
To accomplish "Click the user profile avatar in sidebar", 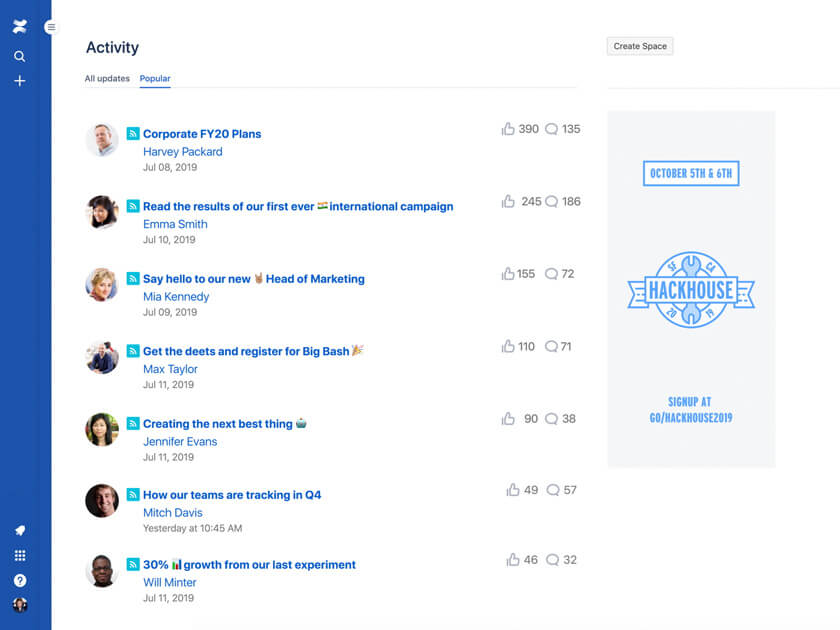I will click(19, 605).
